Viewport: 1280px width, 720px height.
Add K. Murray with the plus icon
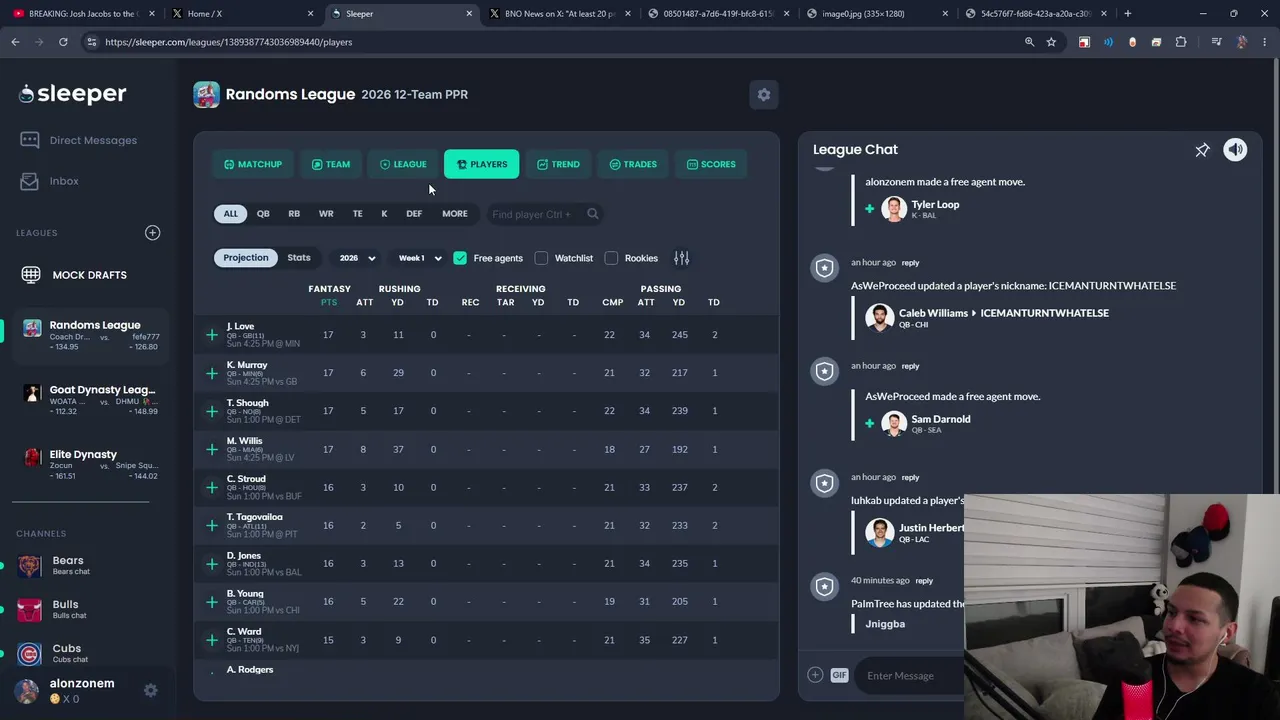[x=212, y=373]
